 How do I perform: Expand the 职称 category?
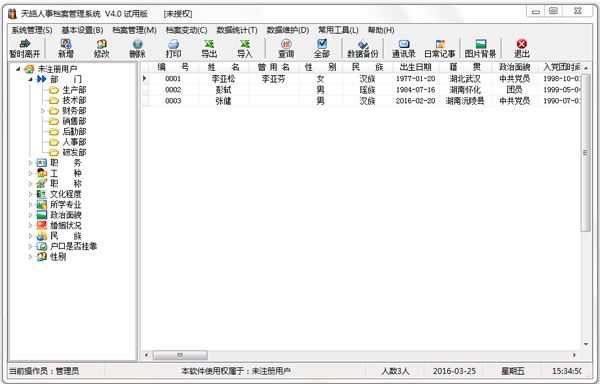pyautogui.click(x=31, y=184)
